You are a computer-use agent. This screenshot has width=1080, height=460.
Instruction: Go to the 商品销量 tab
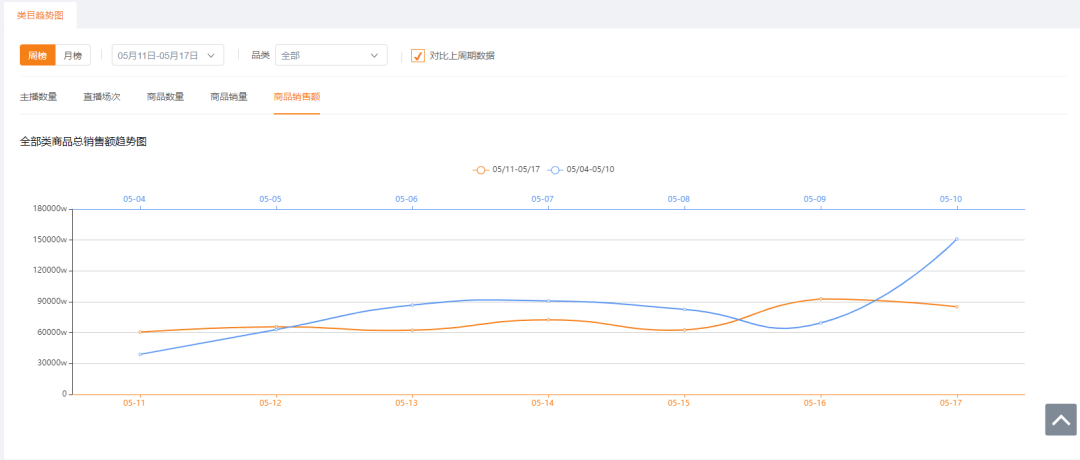[229, 97]
